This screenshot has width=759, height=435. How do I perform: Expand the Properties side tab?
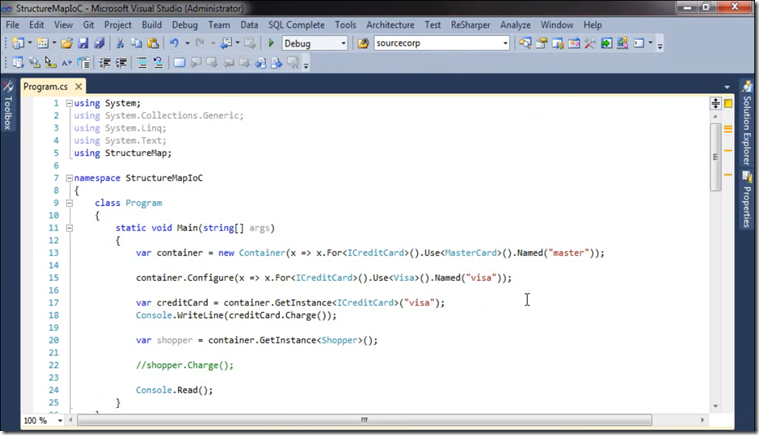coord(746,199)
